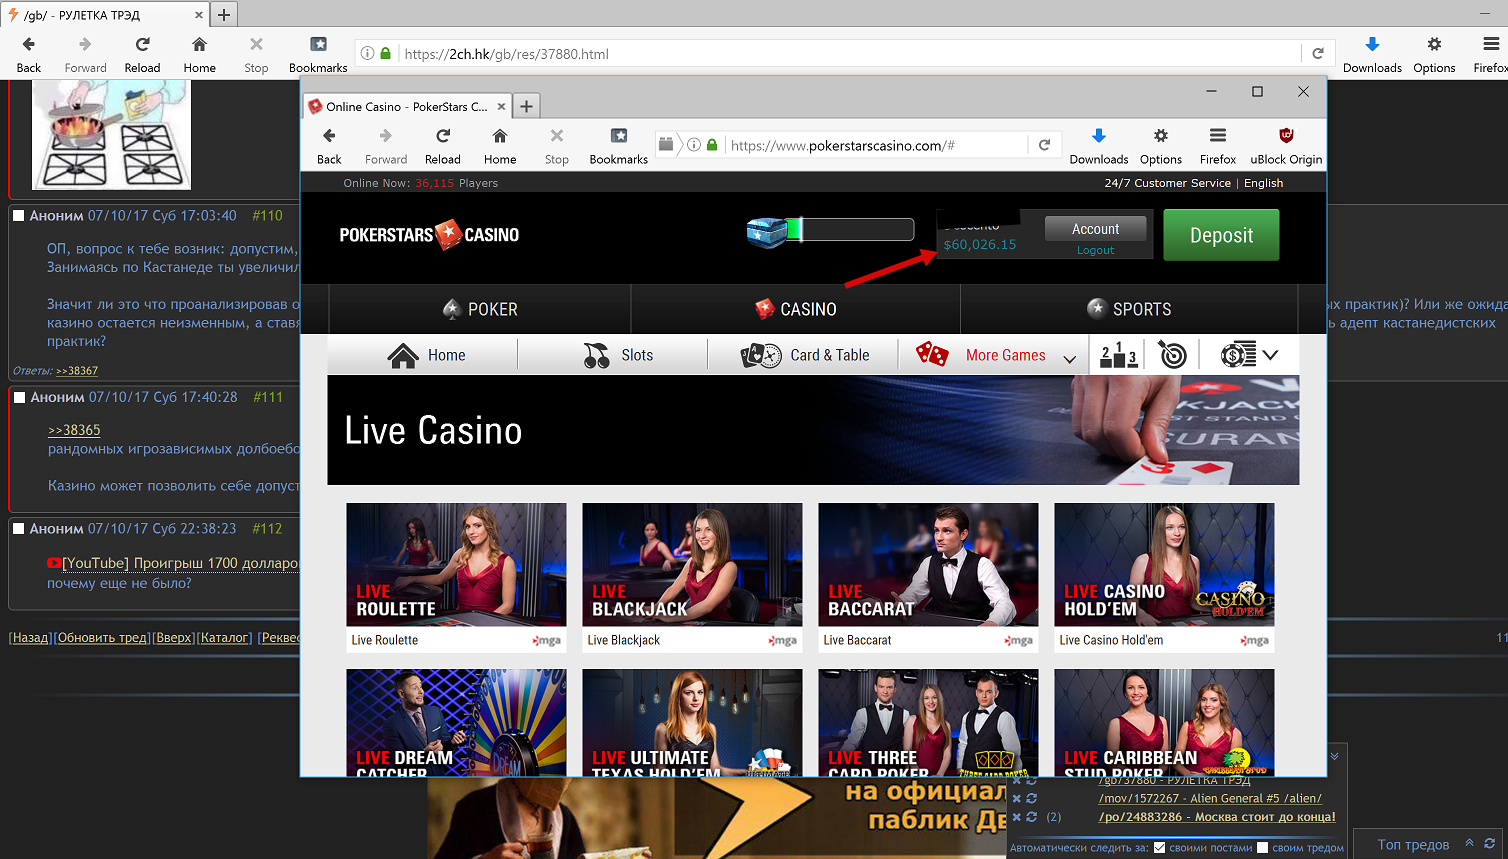Image resolution: width=1508 pixels, height=859 pixels.
Task: Open the cashier chips dropdown
Action: (x=1249, y=355)
